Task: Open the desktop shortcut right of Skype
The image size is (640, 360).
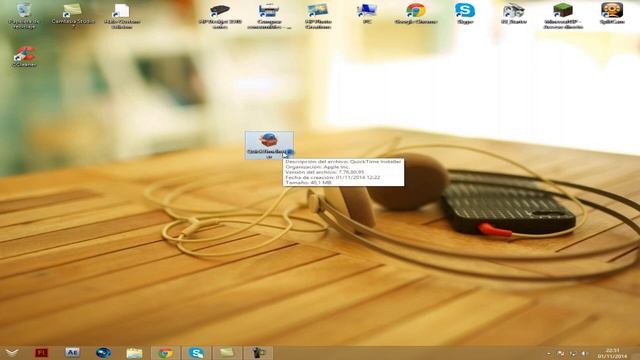Action: point(513,13)
